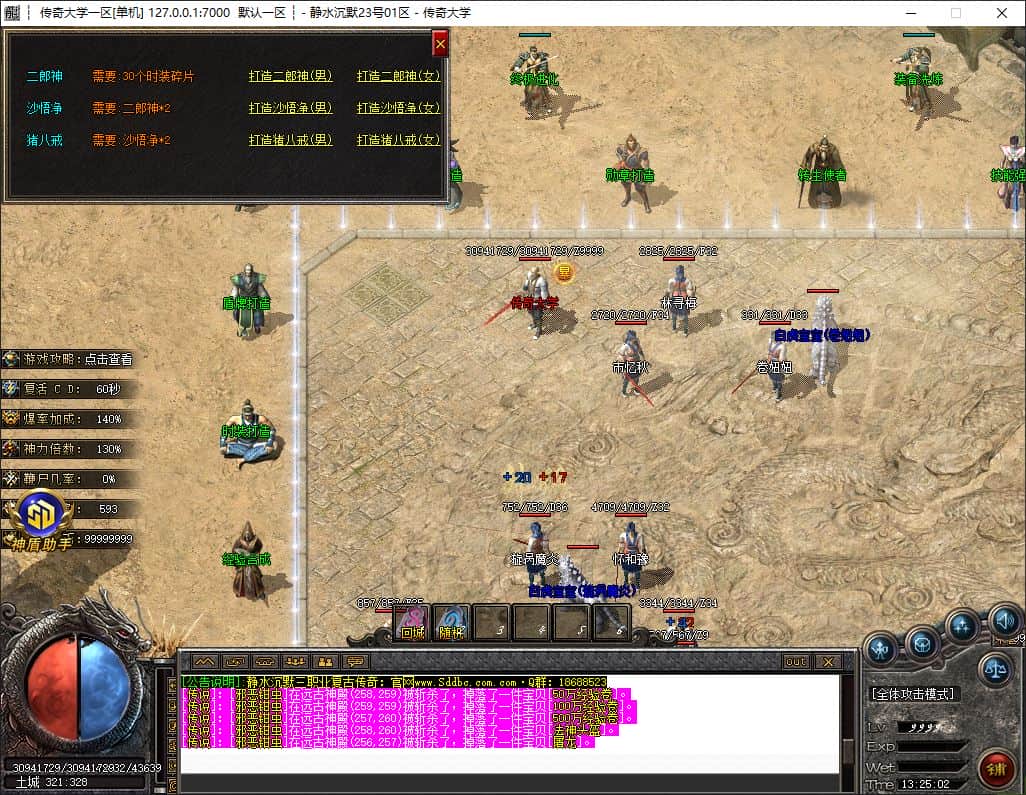Click 打造猪八戒(男) link
1026x795 pixels.
tap(291, 139)
